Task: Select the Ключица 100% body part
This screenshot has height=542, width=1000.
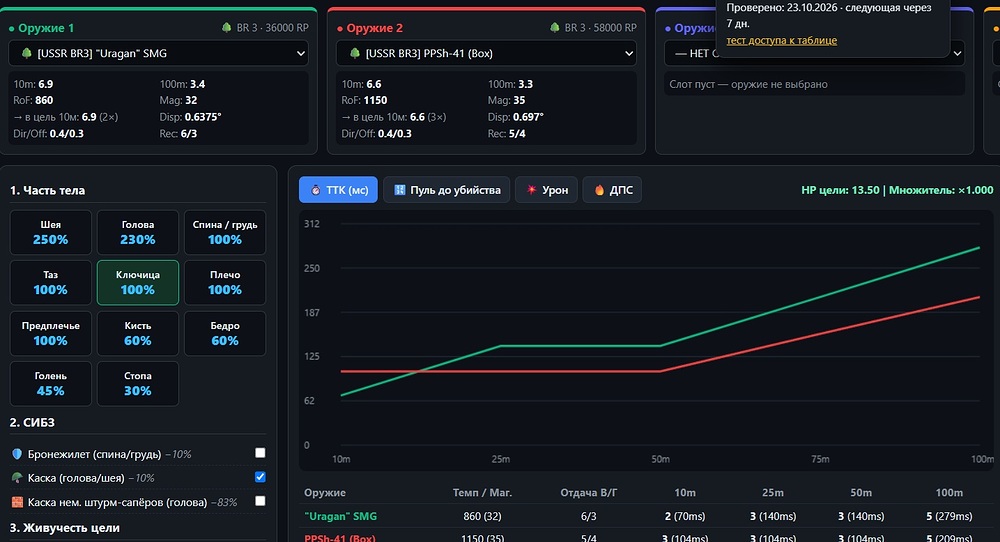Action: [138, 282]
